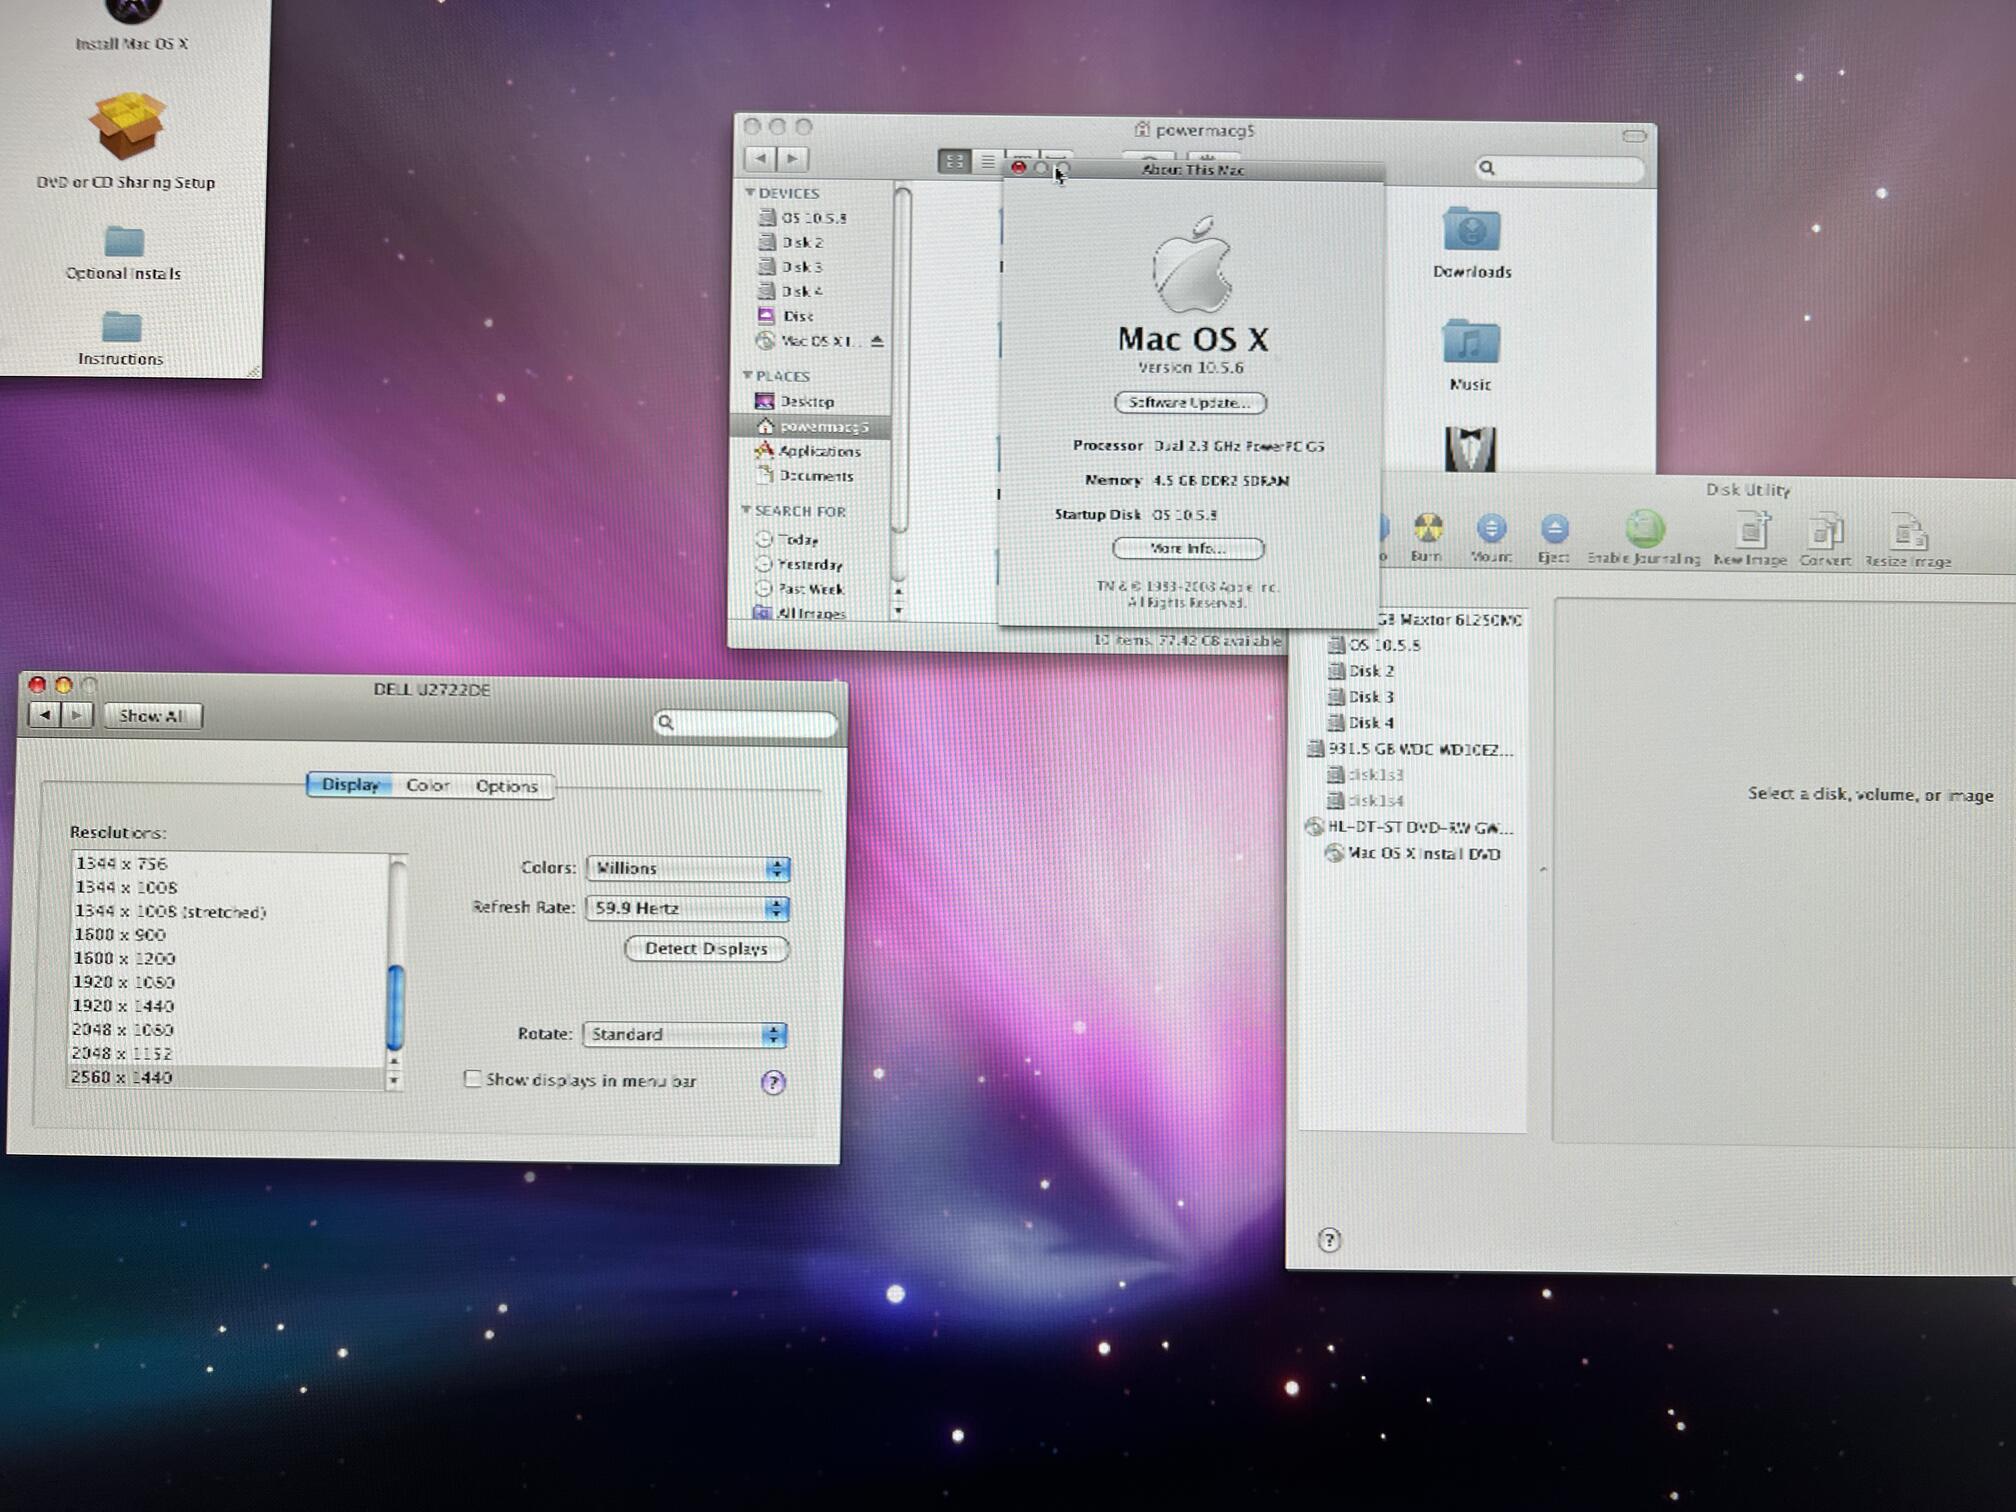Select 1344 x 1008 (stretched) resolution
Viewport: 2016px width, 1512px height.
(227, 911)
